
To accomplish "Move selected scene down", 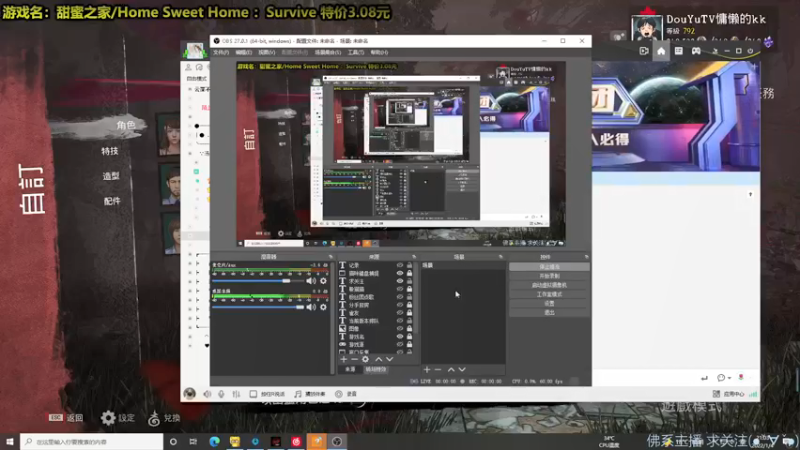I will [x=462, y=369].
